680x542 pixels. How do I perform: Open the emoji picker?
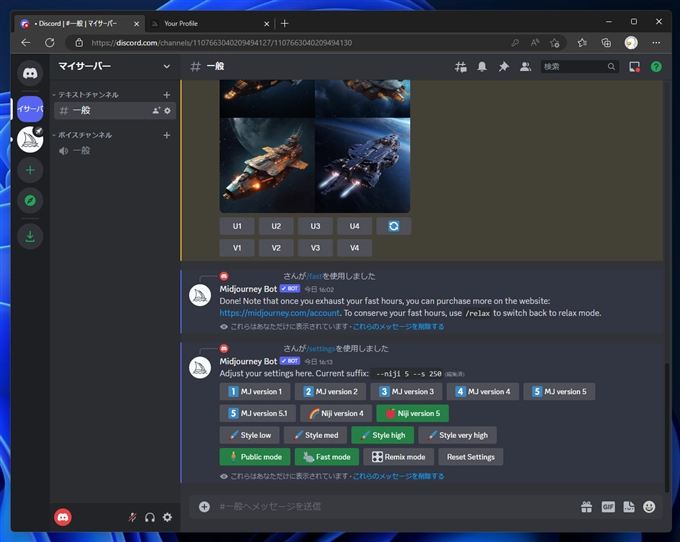(649, 506)
